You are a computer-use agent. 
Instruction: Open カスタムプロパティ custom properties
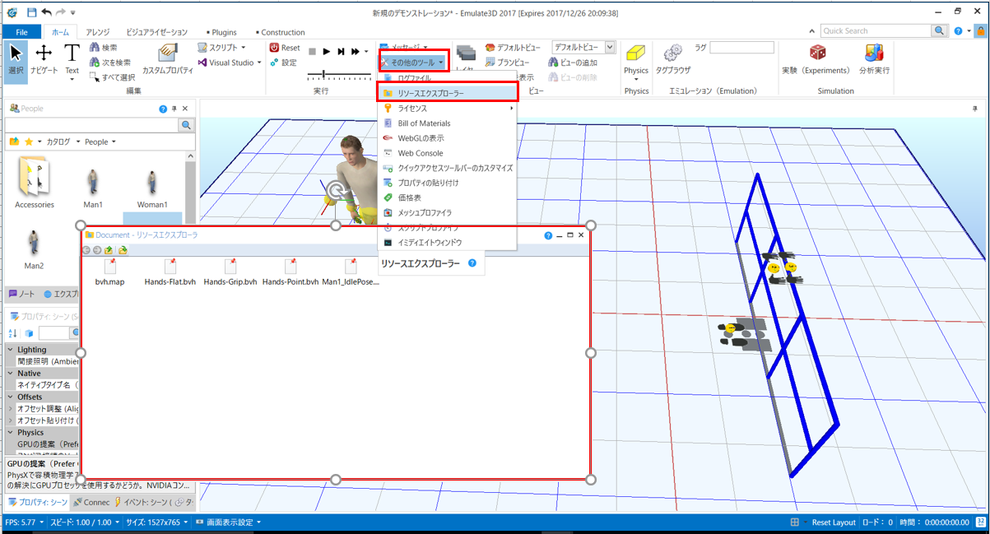tap(167, 59)
